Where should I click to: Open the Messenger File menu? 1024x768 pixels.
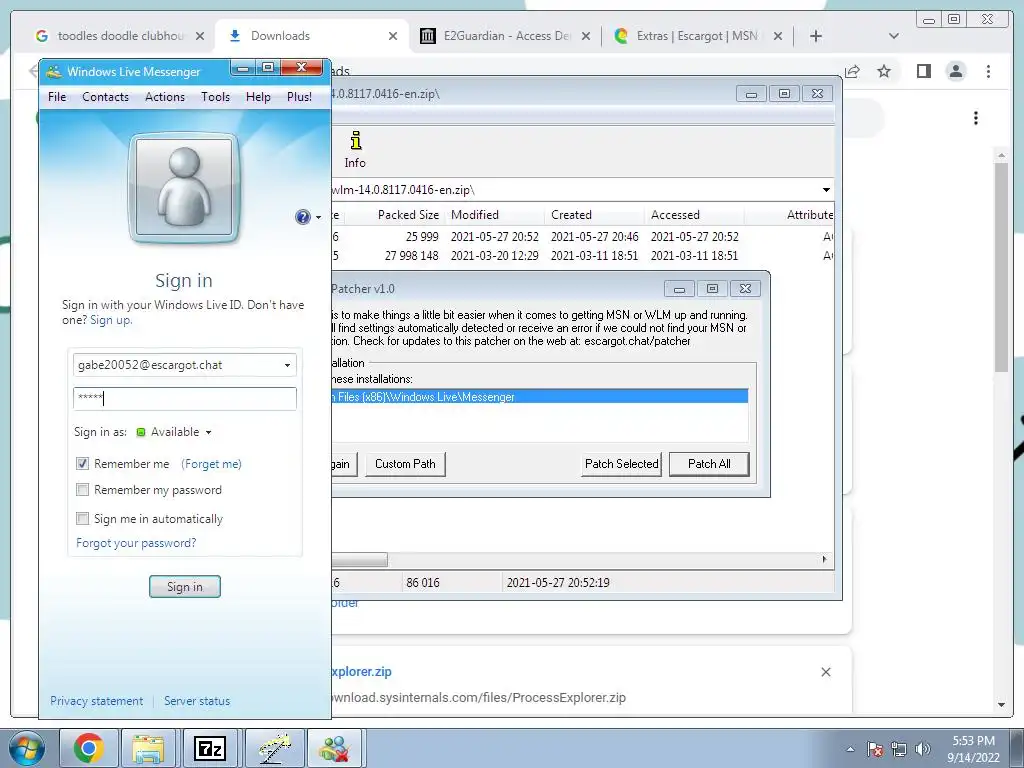click(x=57, y=97)
